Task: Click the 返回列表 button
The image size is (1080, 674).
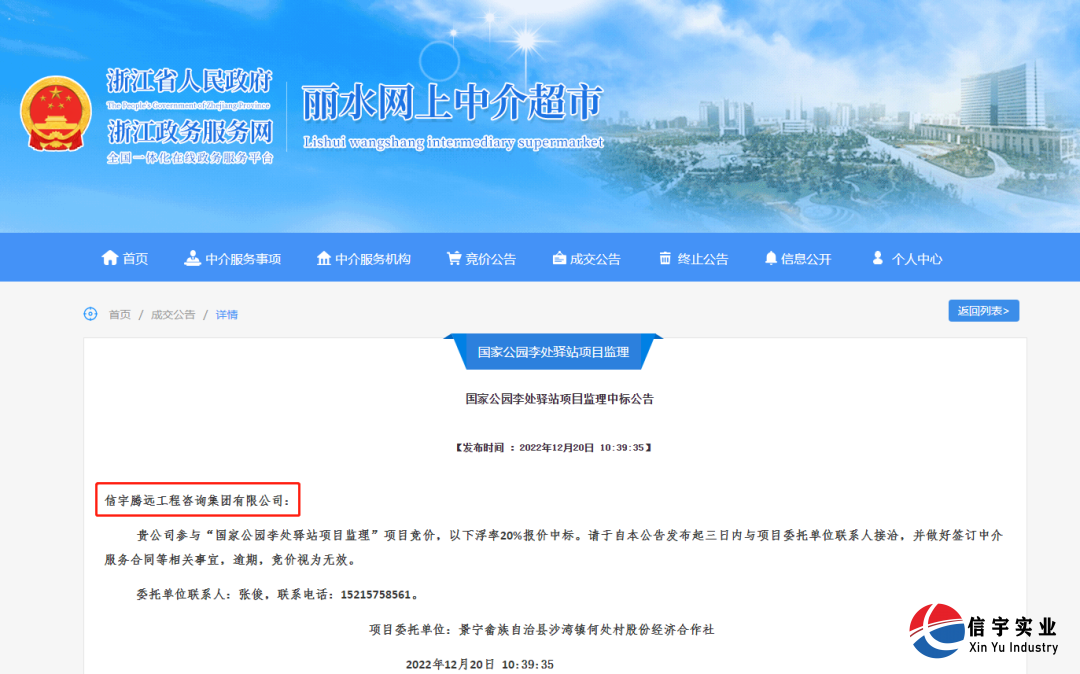Action: click(x=983, y=310)
